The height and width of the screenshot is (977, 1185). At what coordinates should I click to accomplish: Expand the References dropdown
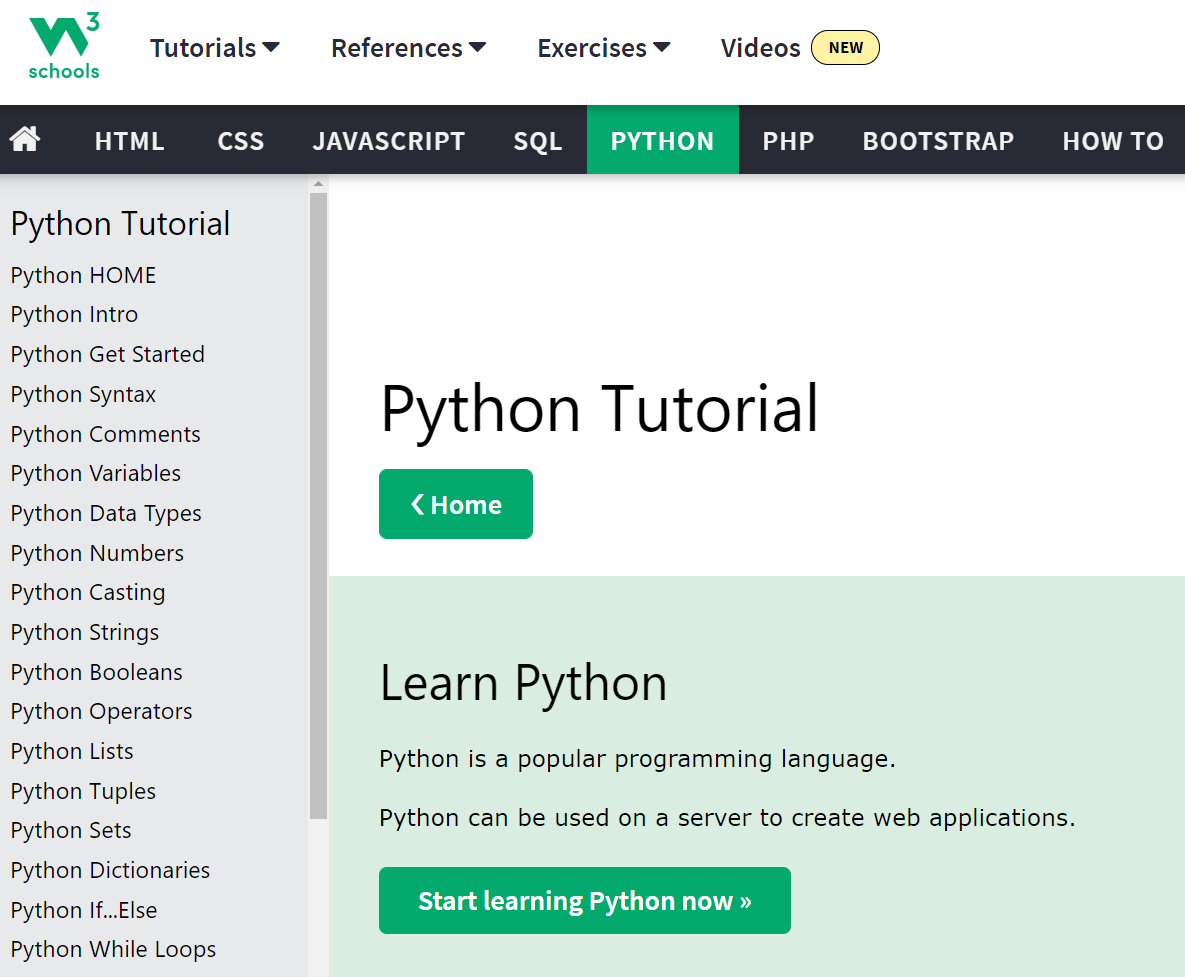pyautogui.click(x=408, y=48)
